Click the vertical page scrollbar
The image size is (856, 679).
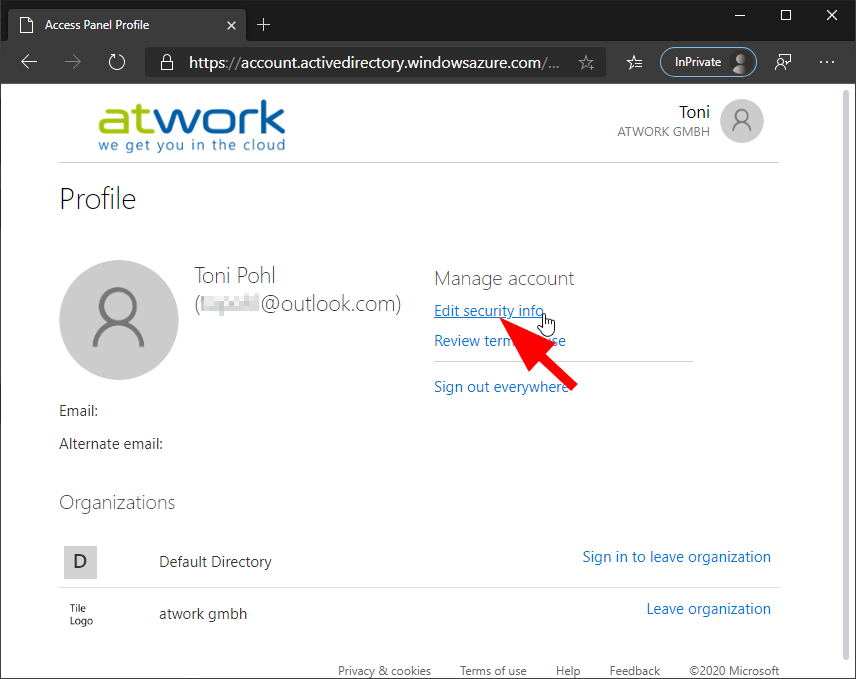(846, 374)
